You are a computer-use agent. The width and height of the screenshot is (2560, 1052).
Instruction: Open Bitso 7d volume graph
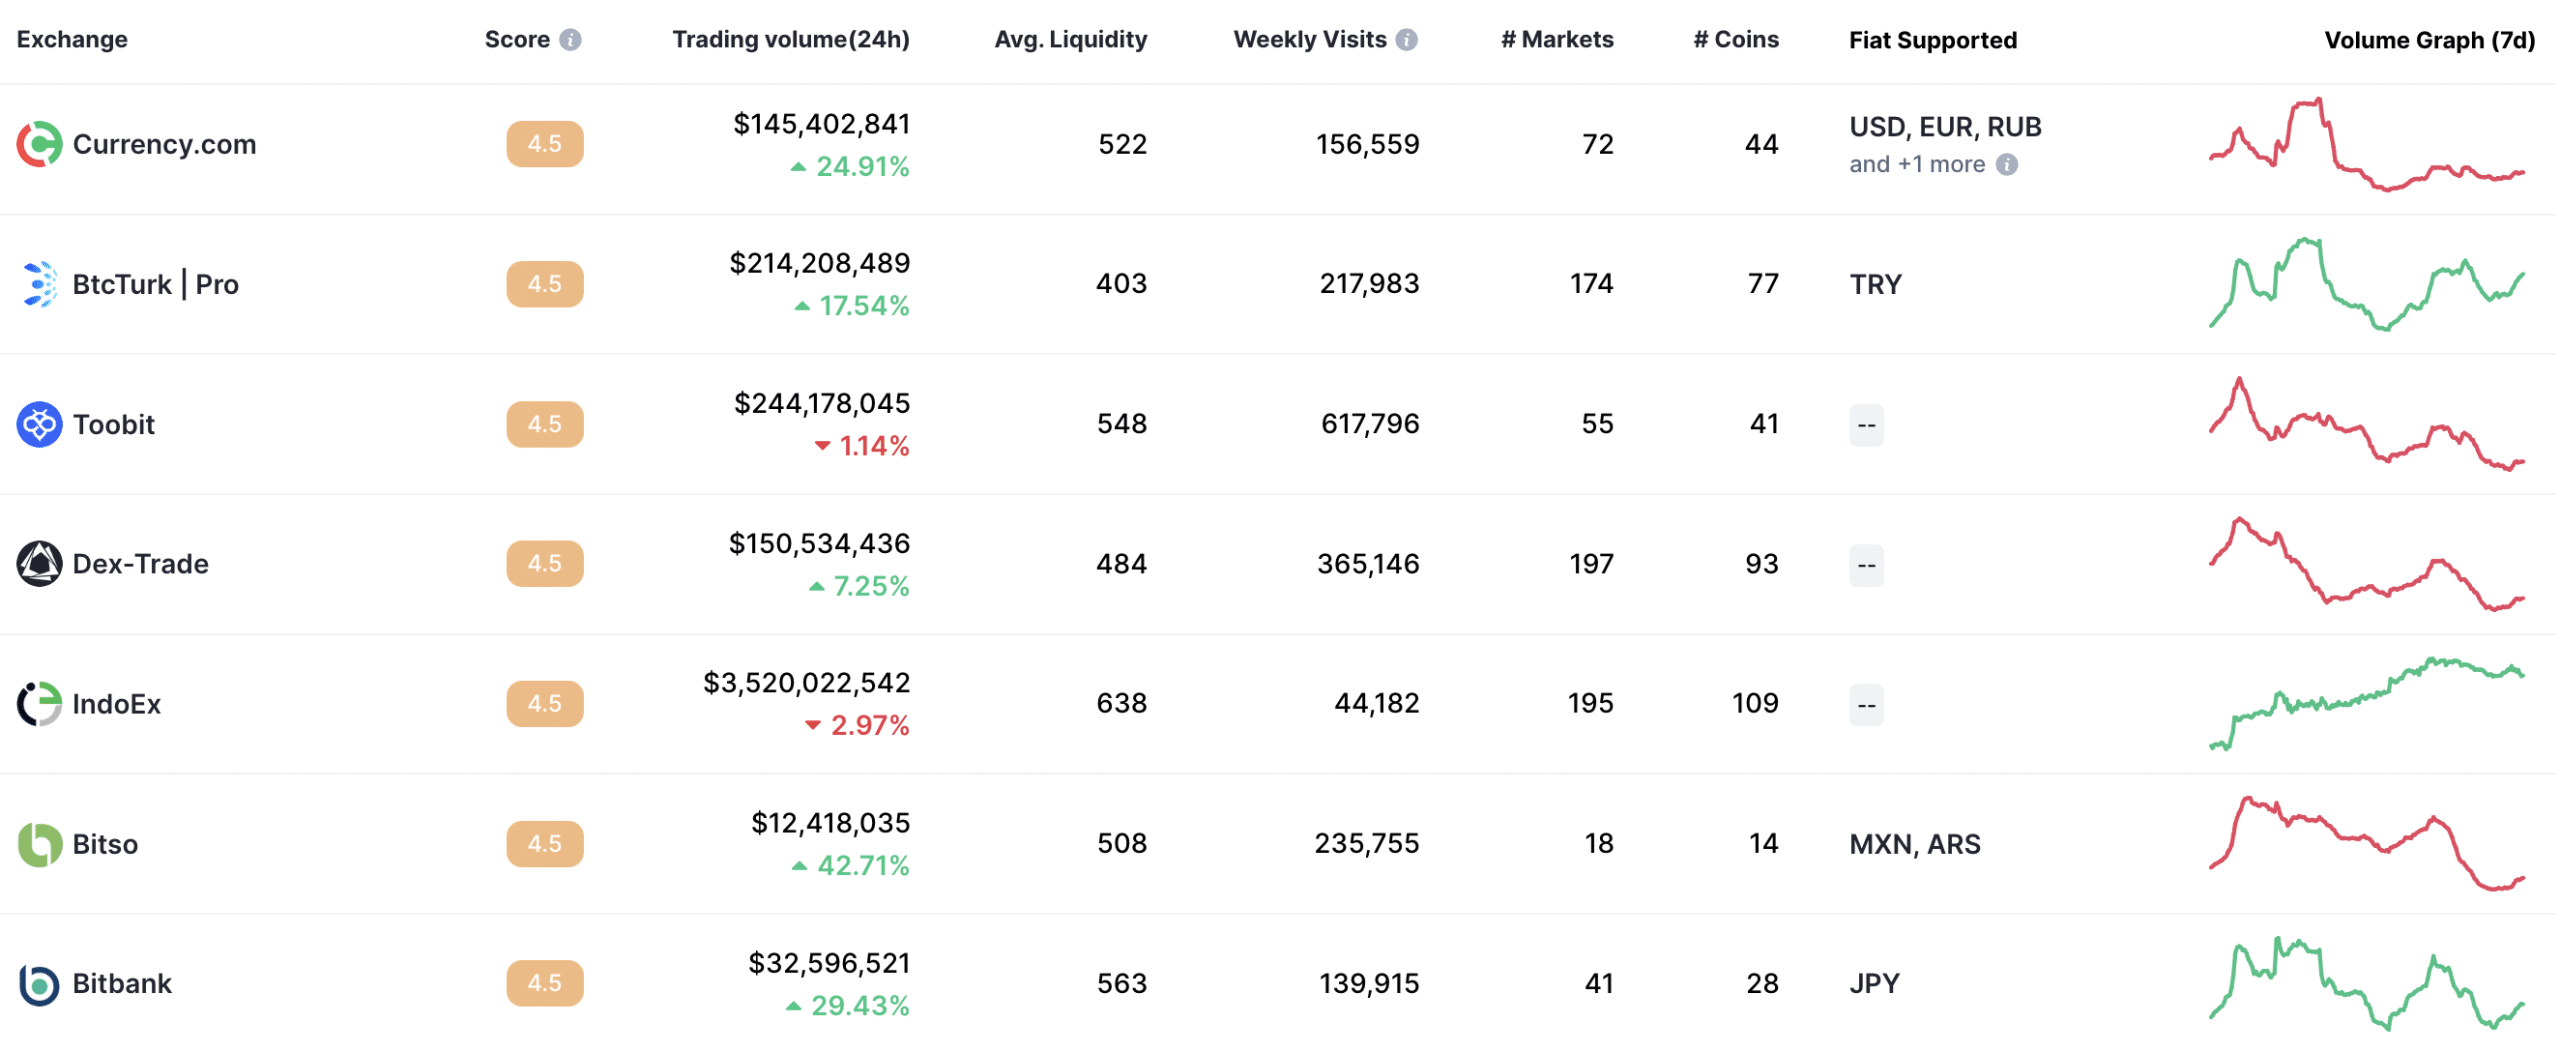[x=2367, y=844]
